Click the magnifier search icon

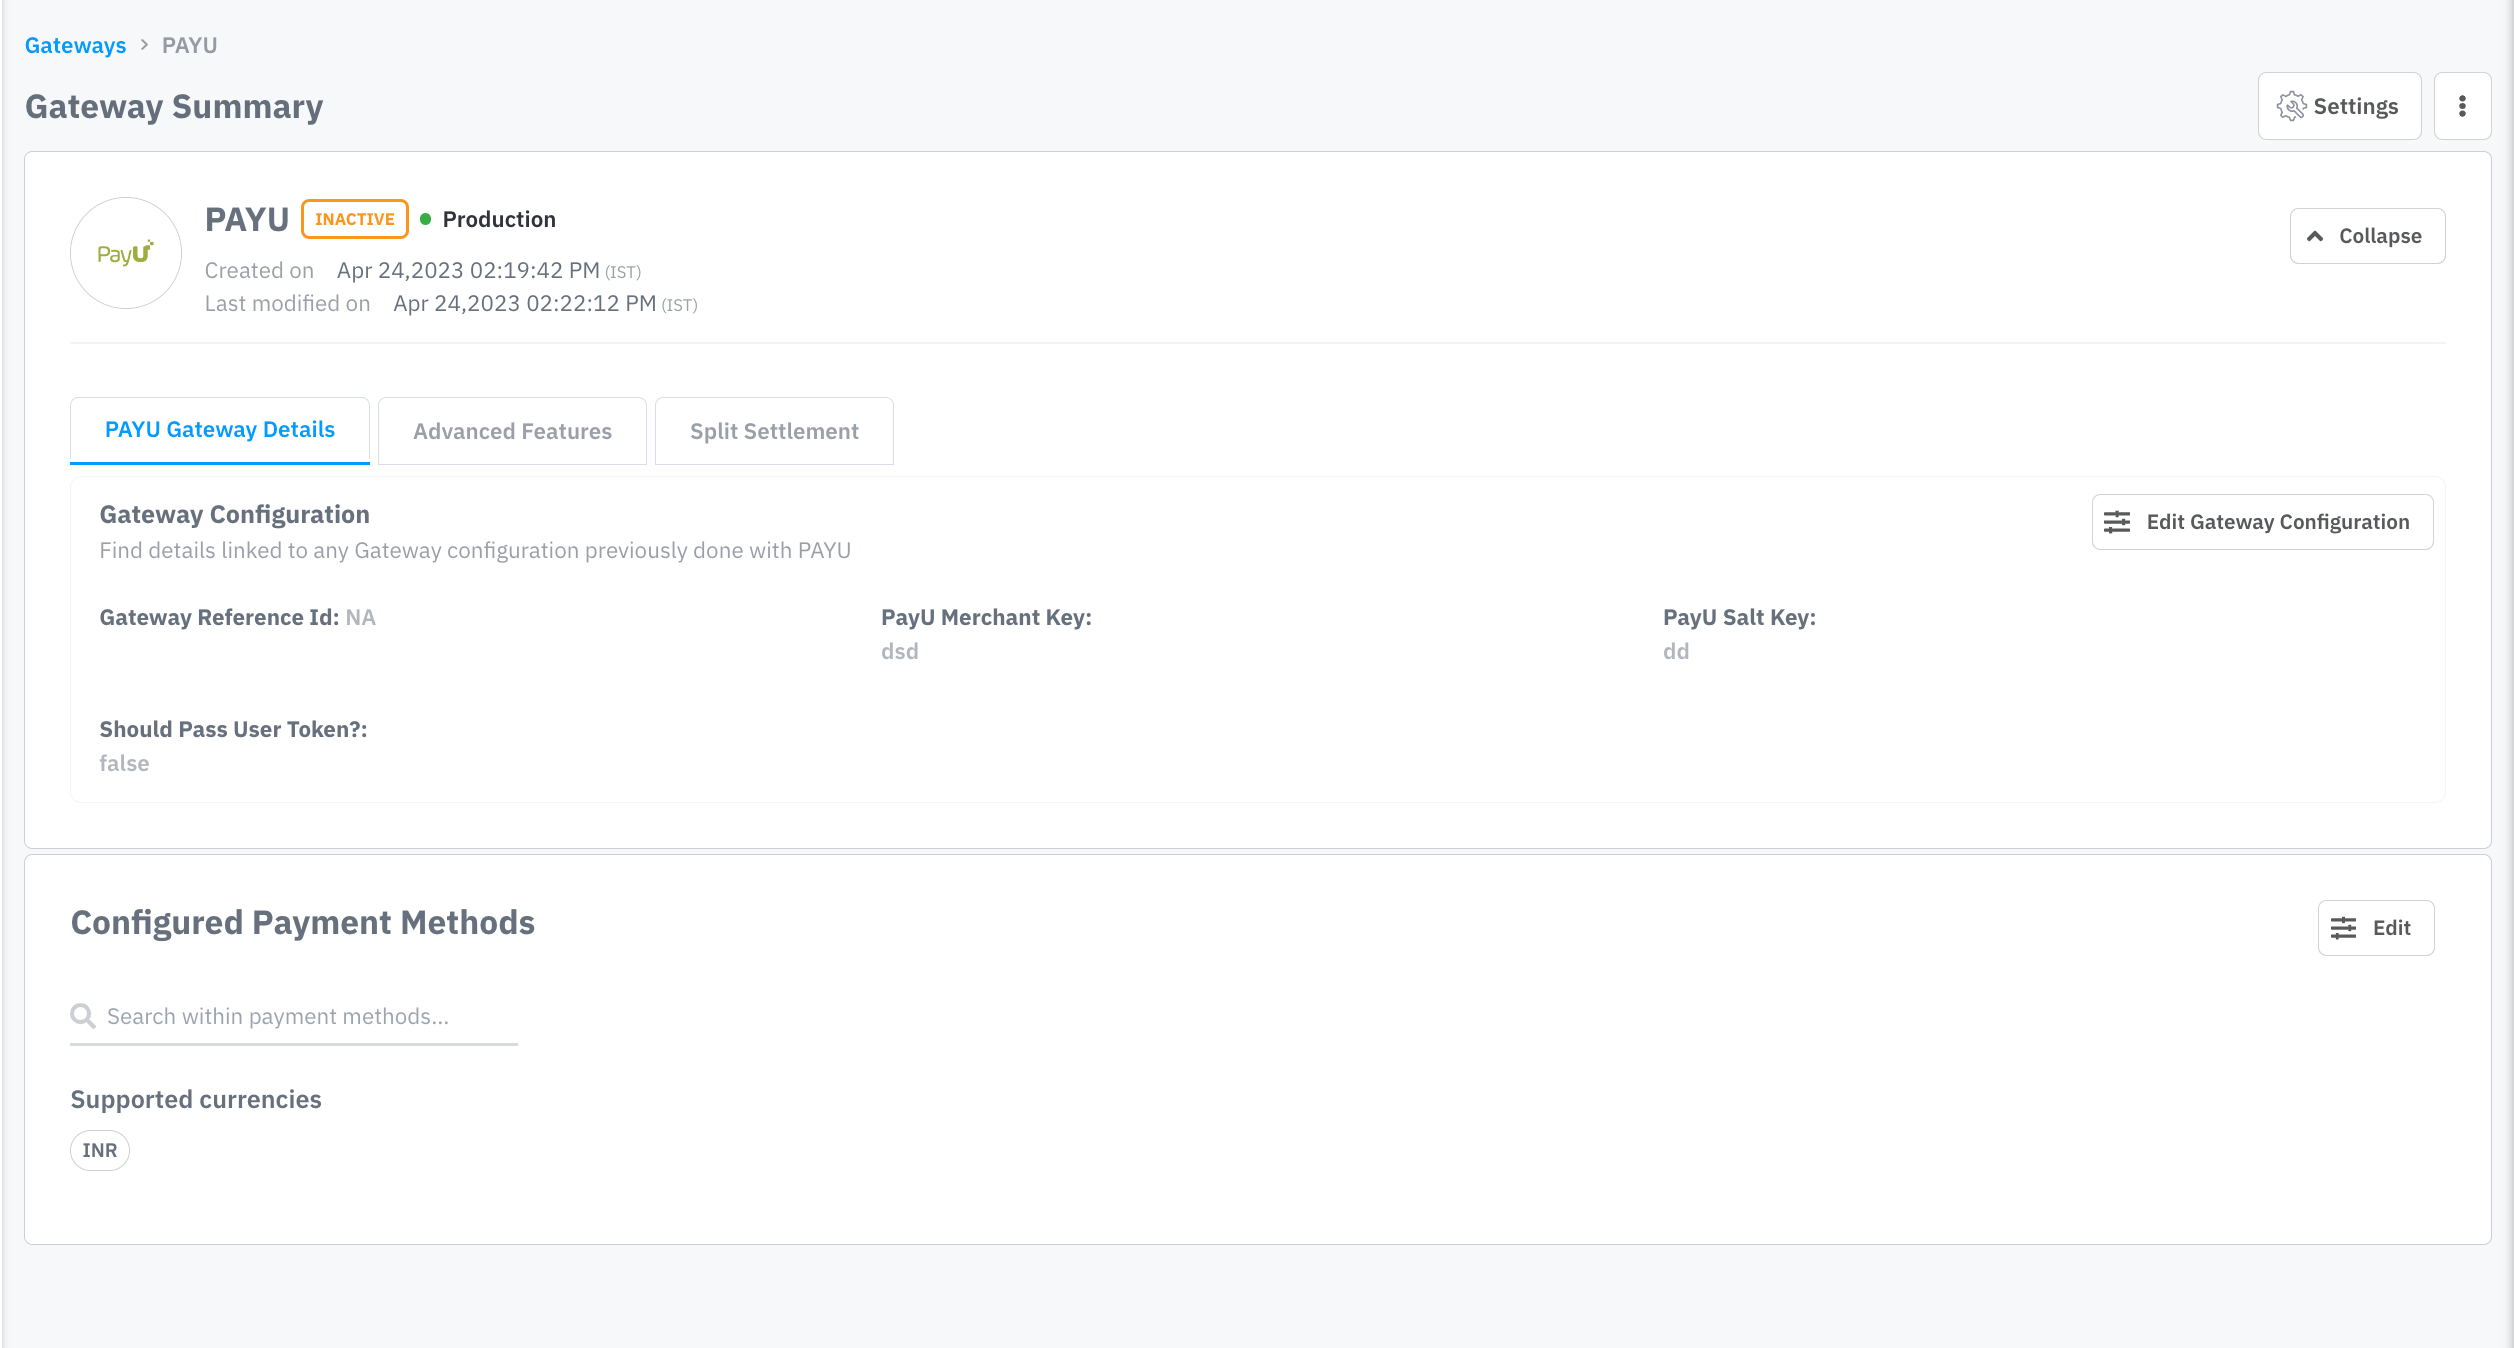tap(83, 1016)
